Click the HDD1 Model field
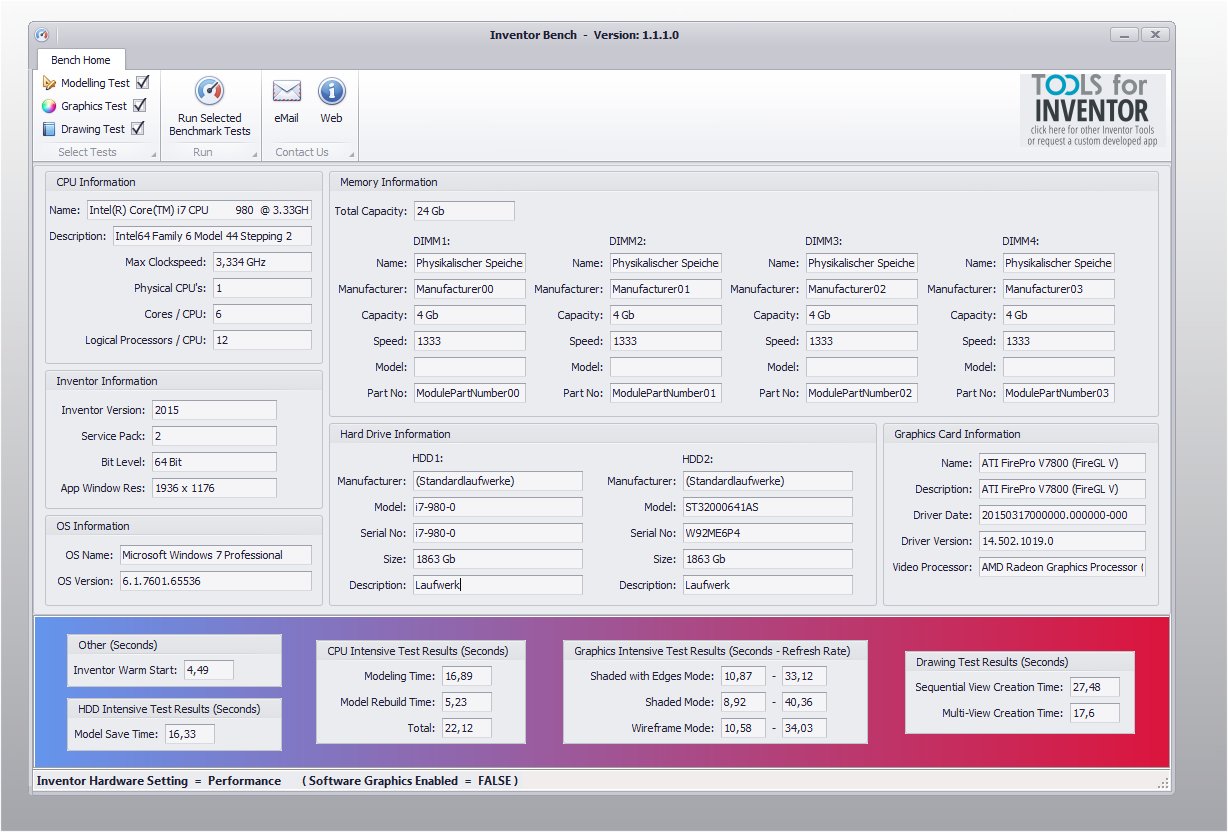Image resolution: width=1228 pixels, height=832 pixels. coord(497,507)
